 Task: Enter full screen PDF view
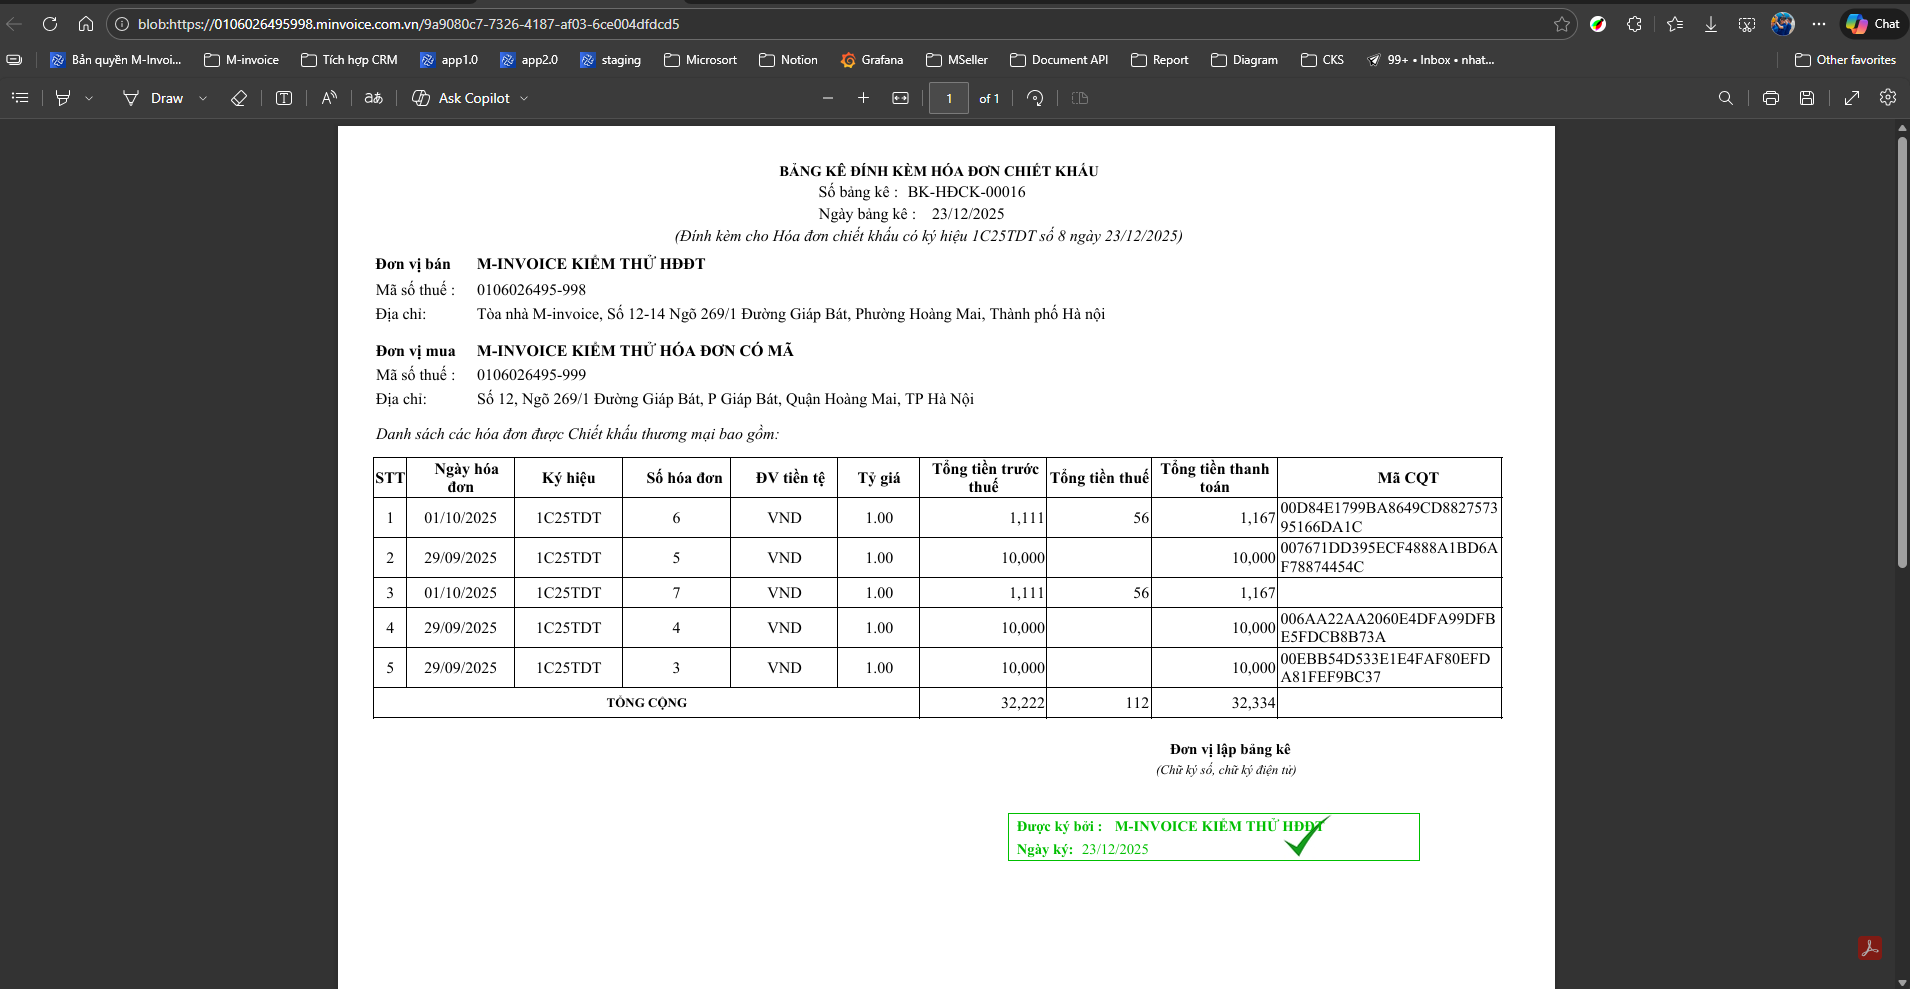tap(1851, 98)
